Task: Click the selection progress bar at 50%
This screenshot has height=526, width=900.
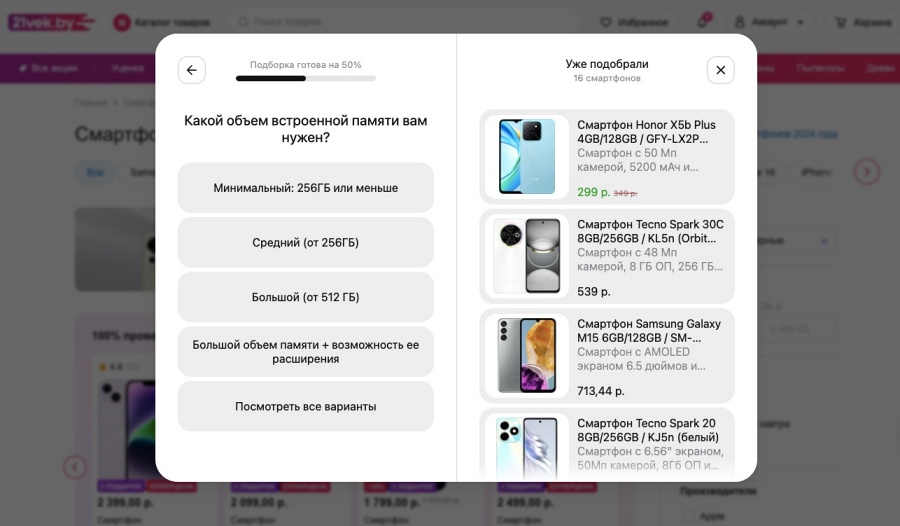Action: 305,78
